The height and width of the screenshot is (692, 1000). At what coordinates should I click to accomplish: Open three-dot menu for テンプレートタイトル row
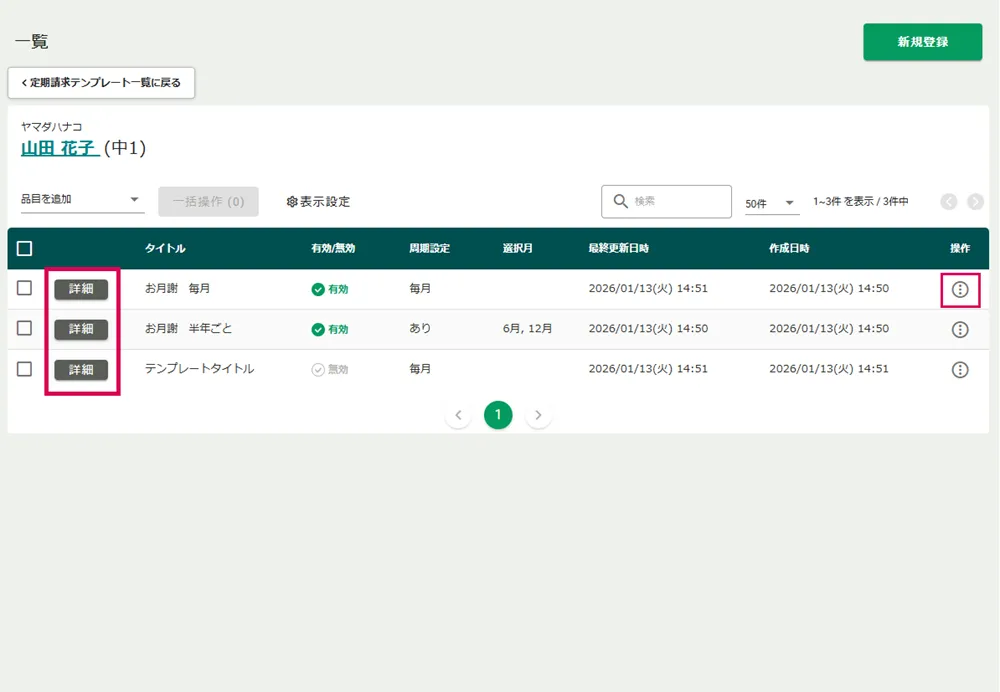pos(960,369)
